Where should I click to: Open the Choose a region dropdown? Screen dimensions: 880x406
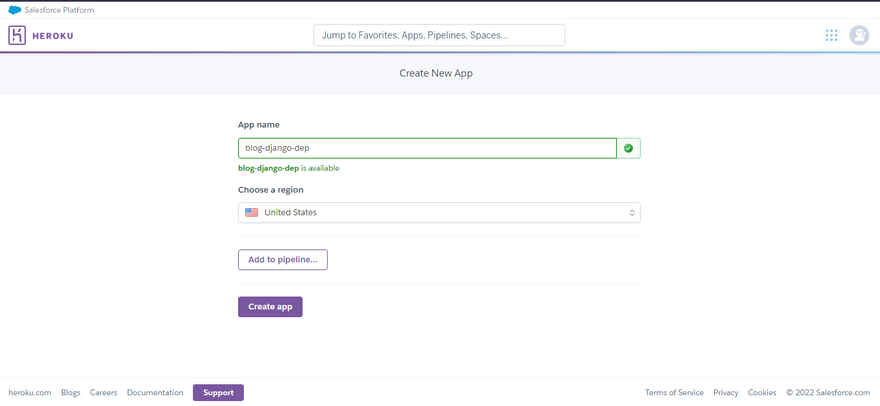pos(439,213)
